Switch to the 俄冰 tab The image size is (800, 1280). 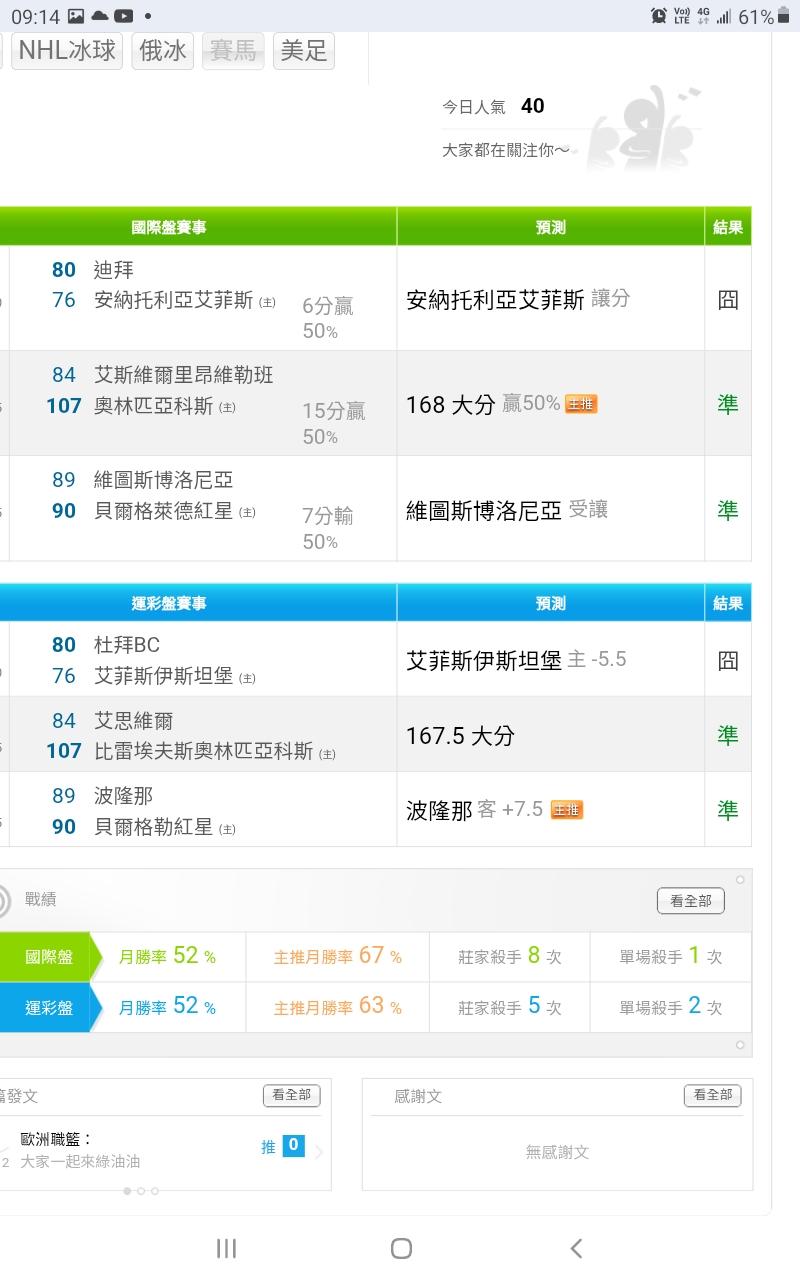click(163, 51)
